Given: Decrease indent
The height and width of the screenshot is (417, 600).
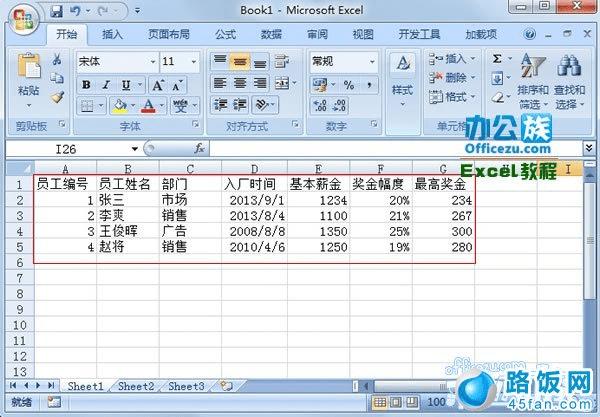Looking at the screenshot, I should tap(220, 105).
